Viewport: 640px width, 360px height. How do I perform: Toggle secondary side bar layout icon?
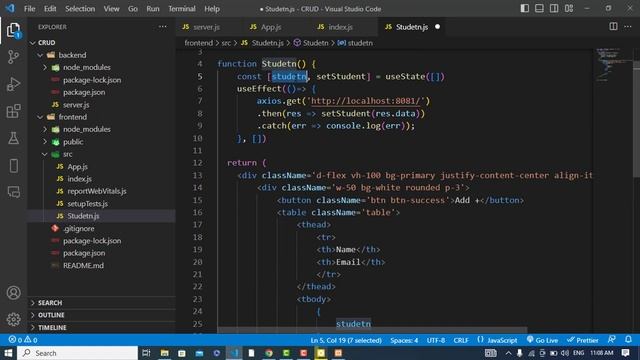pos(554,9)
